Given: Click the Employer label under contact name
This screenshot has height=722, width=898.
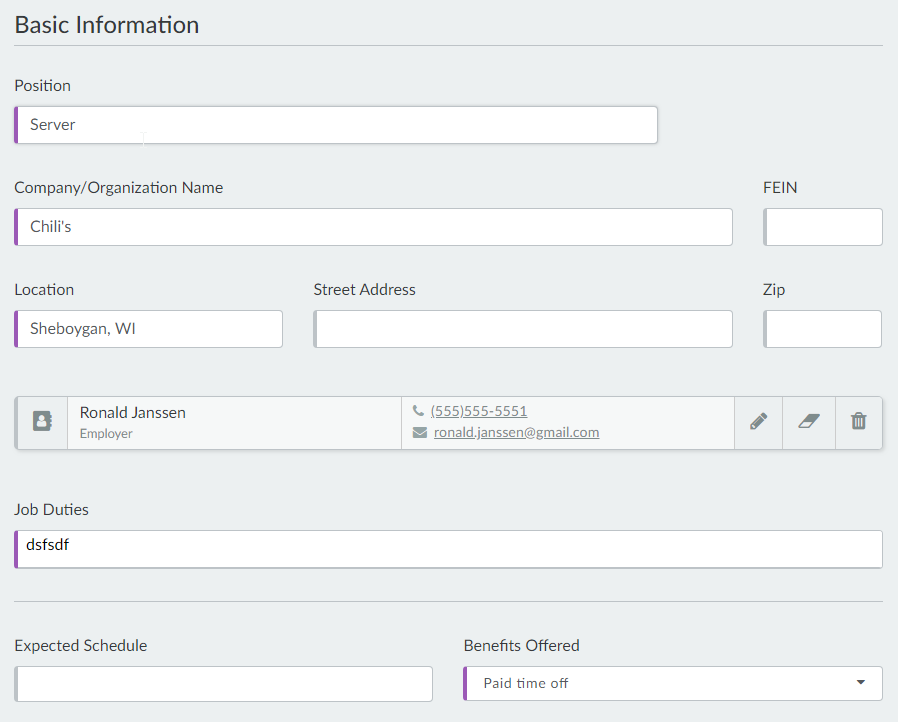Looking at the screenshot, I should point(106,434).
